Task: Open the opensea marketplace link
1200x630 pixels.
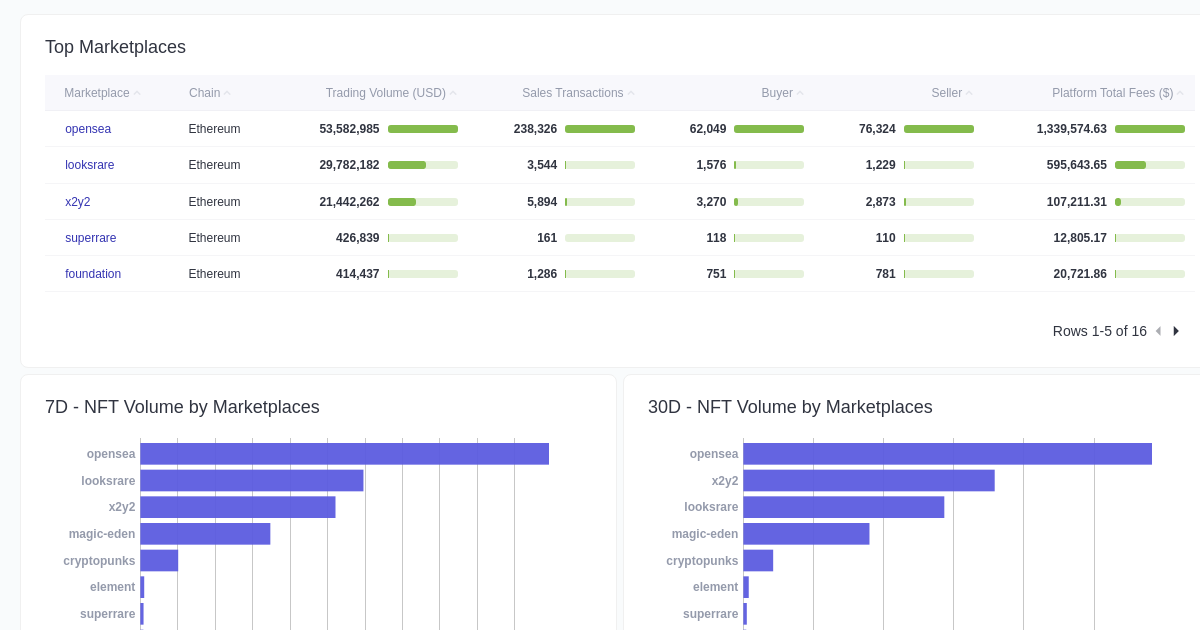Action: (88, 128)
